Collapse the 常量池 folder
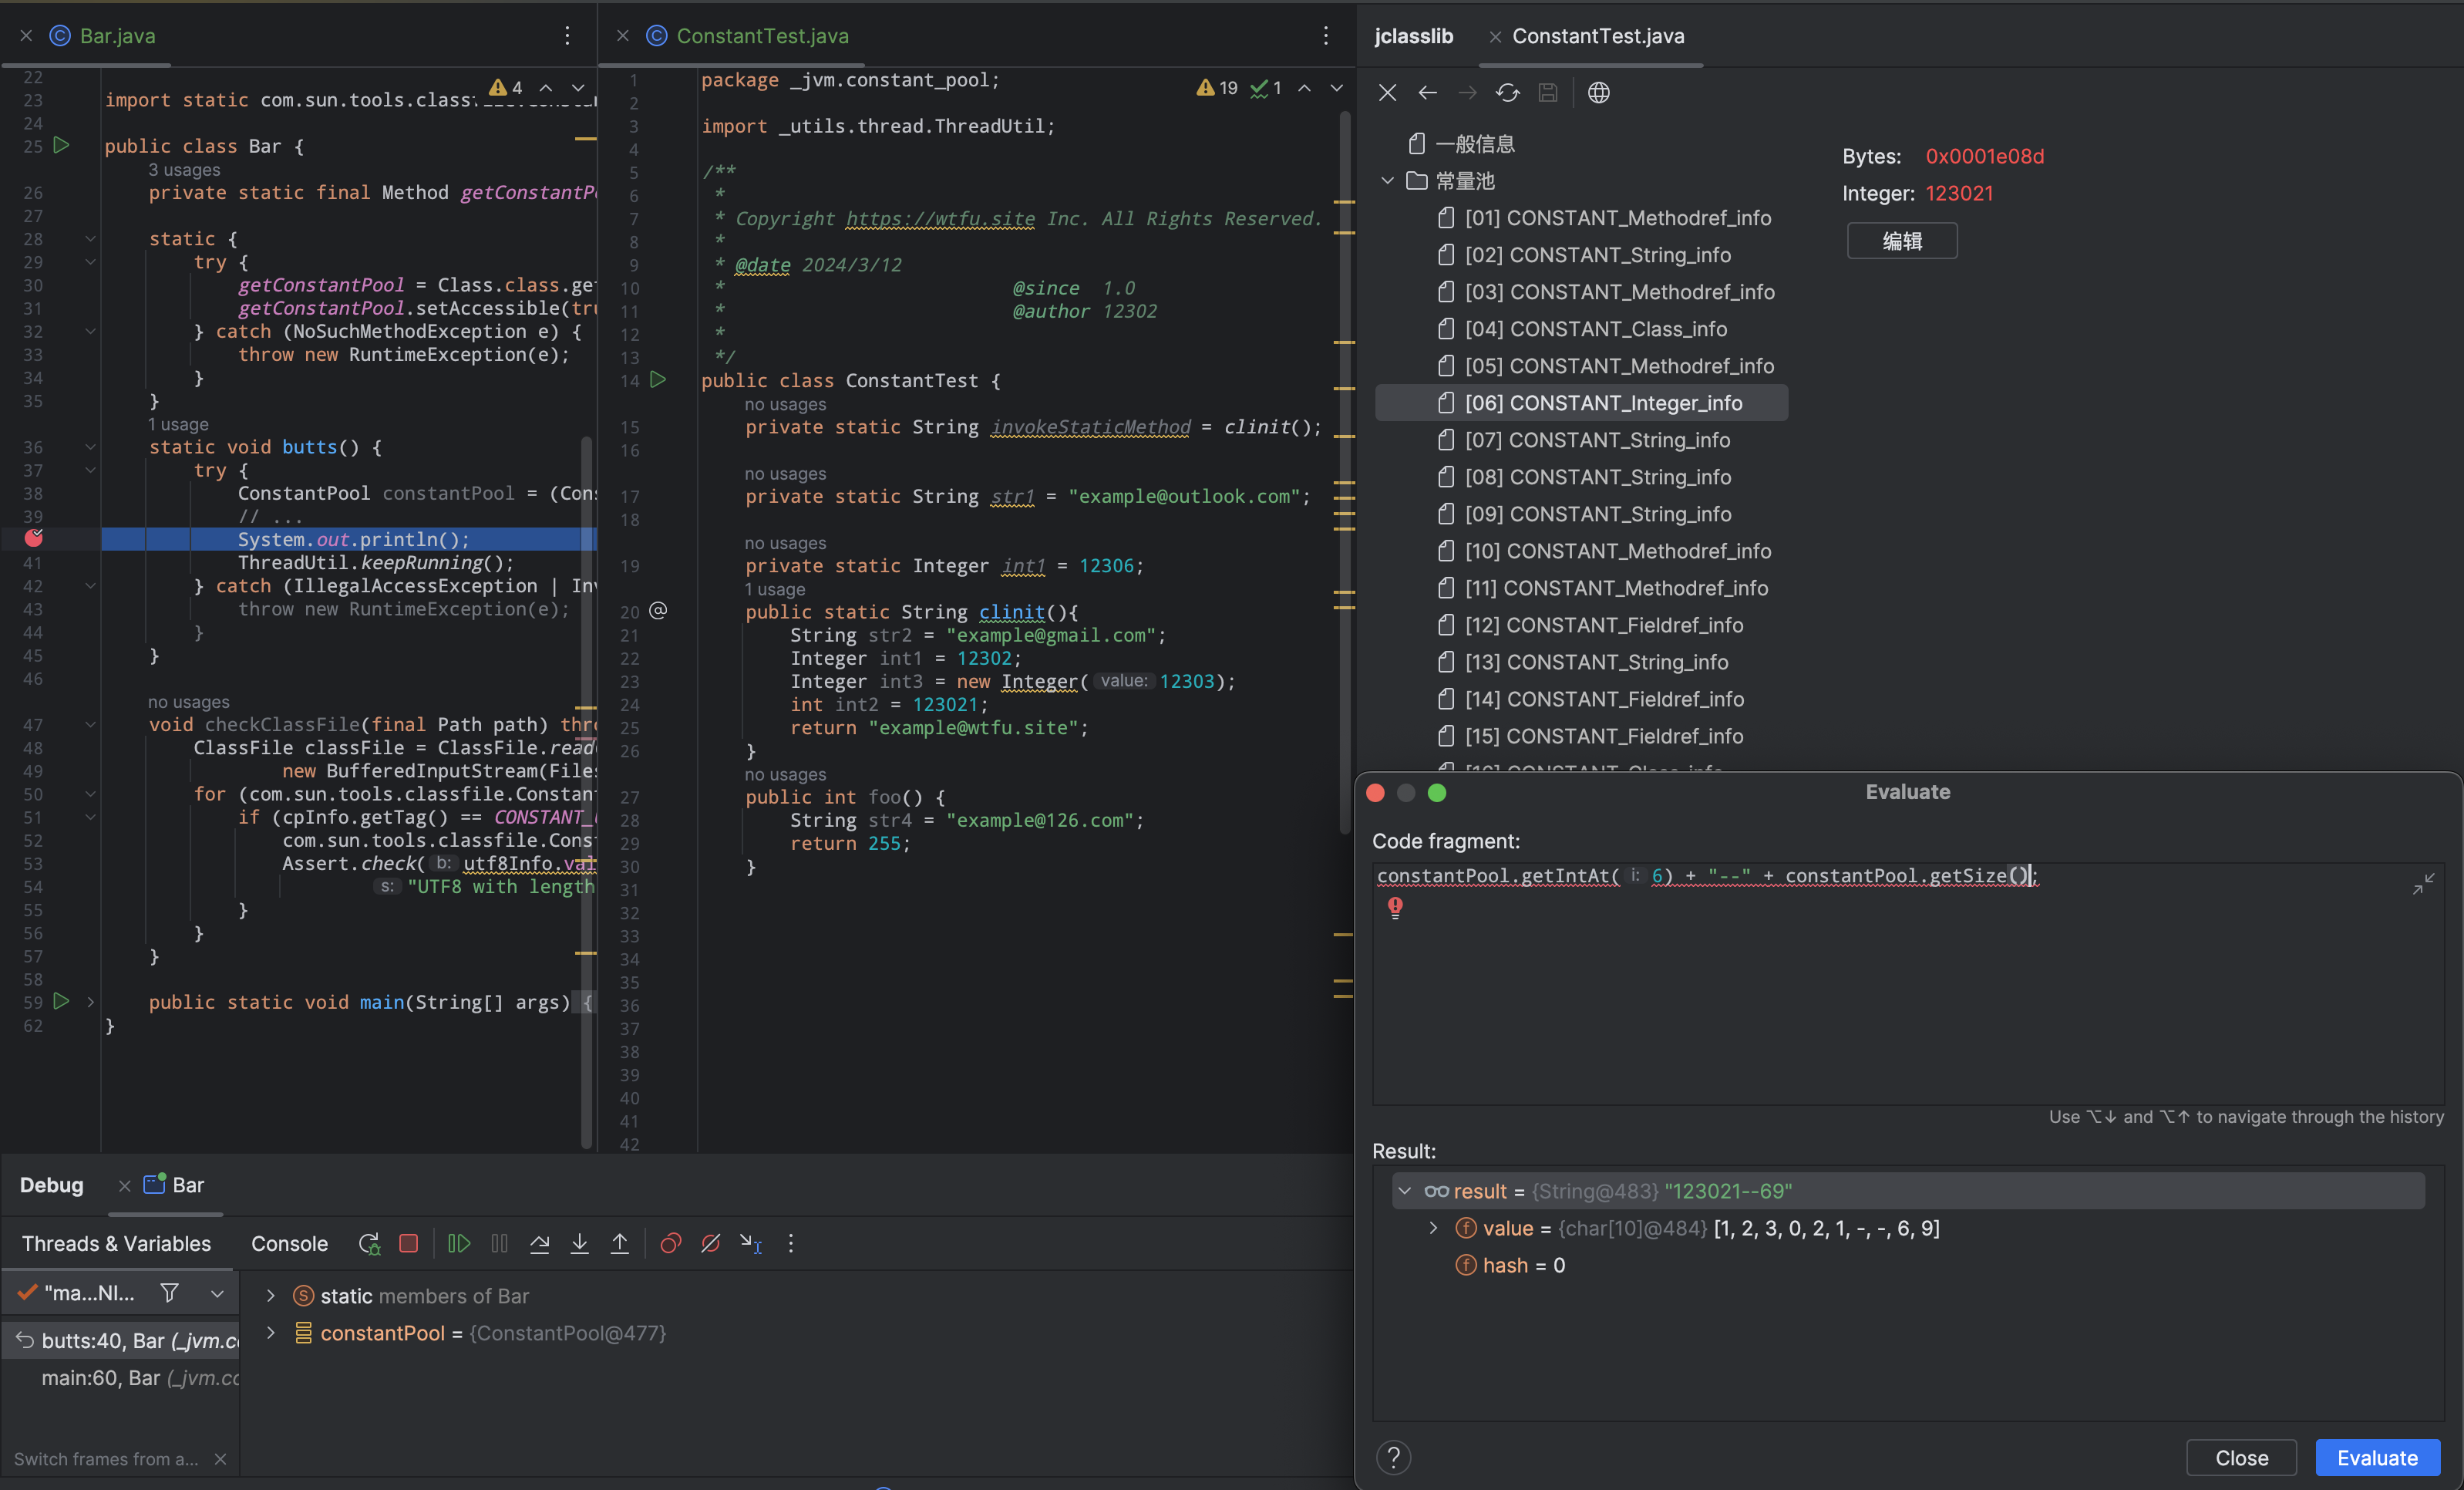This screenshot has height=1490, width=2464. tap(1387, 181)
